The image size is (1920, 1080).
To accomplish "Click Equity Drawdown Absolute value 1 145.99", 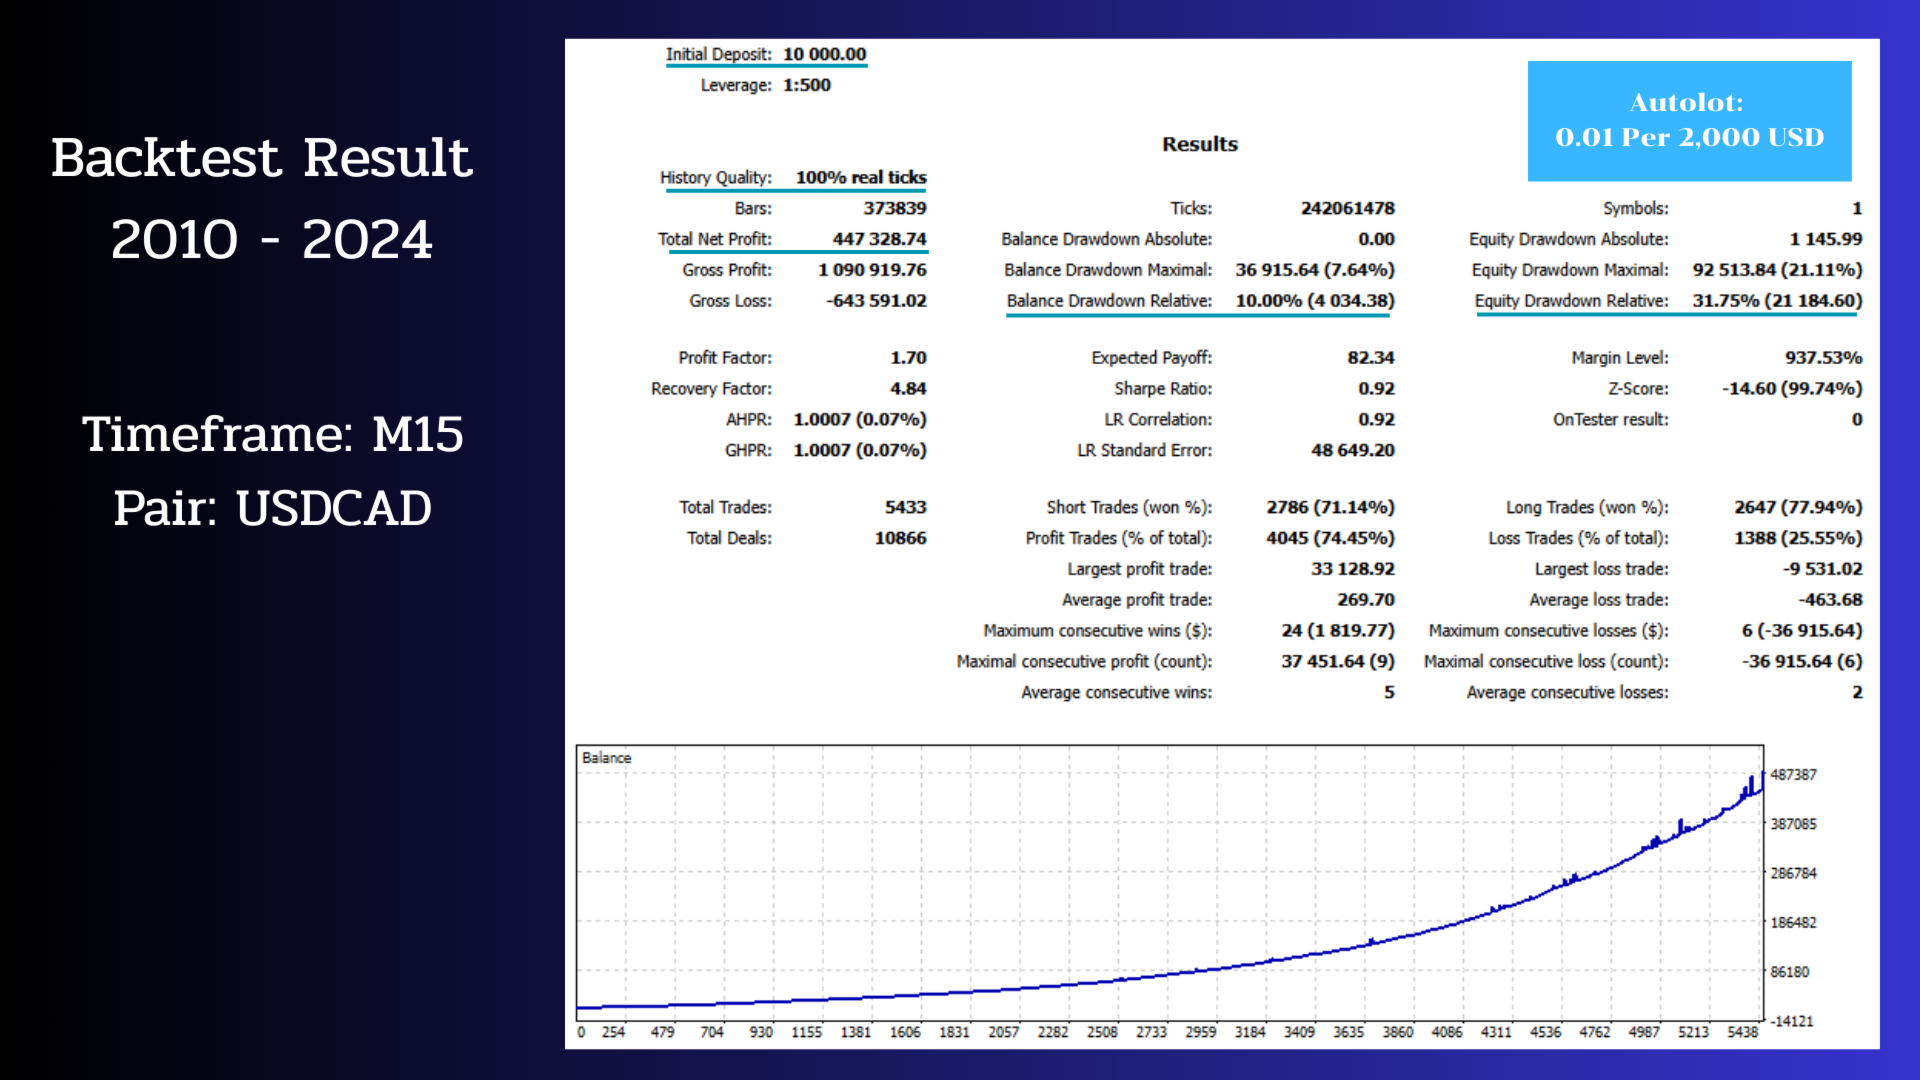I will coord(1825,239).
